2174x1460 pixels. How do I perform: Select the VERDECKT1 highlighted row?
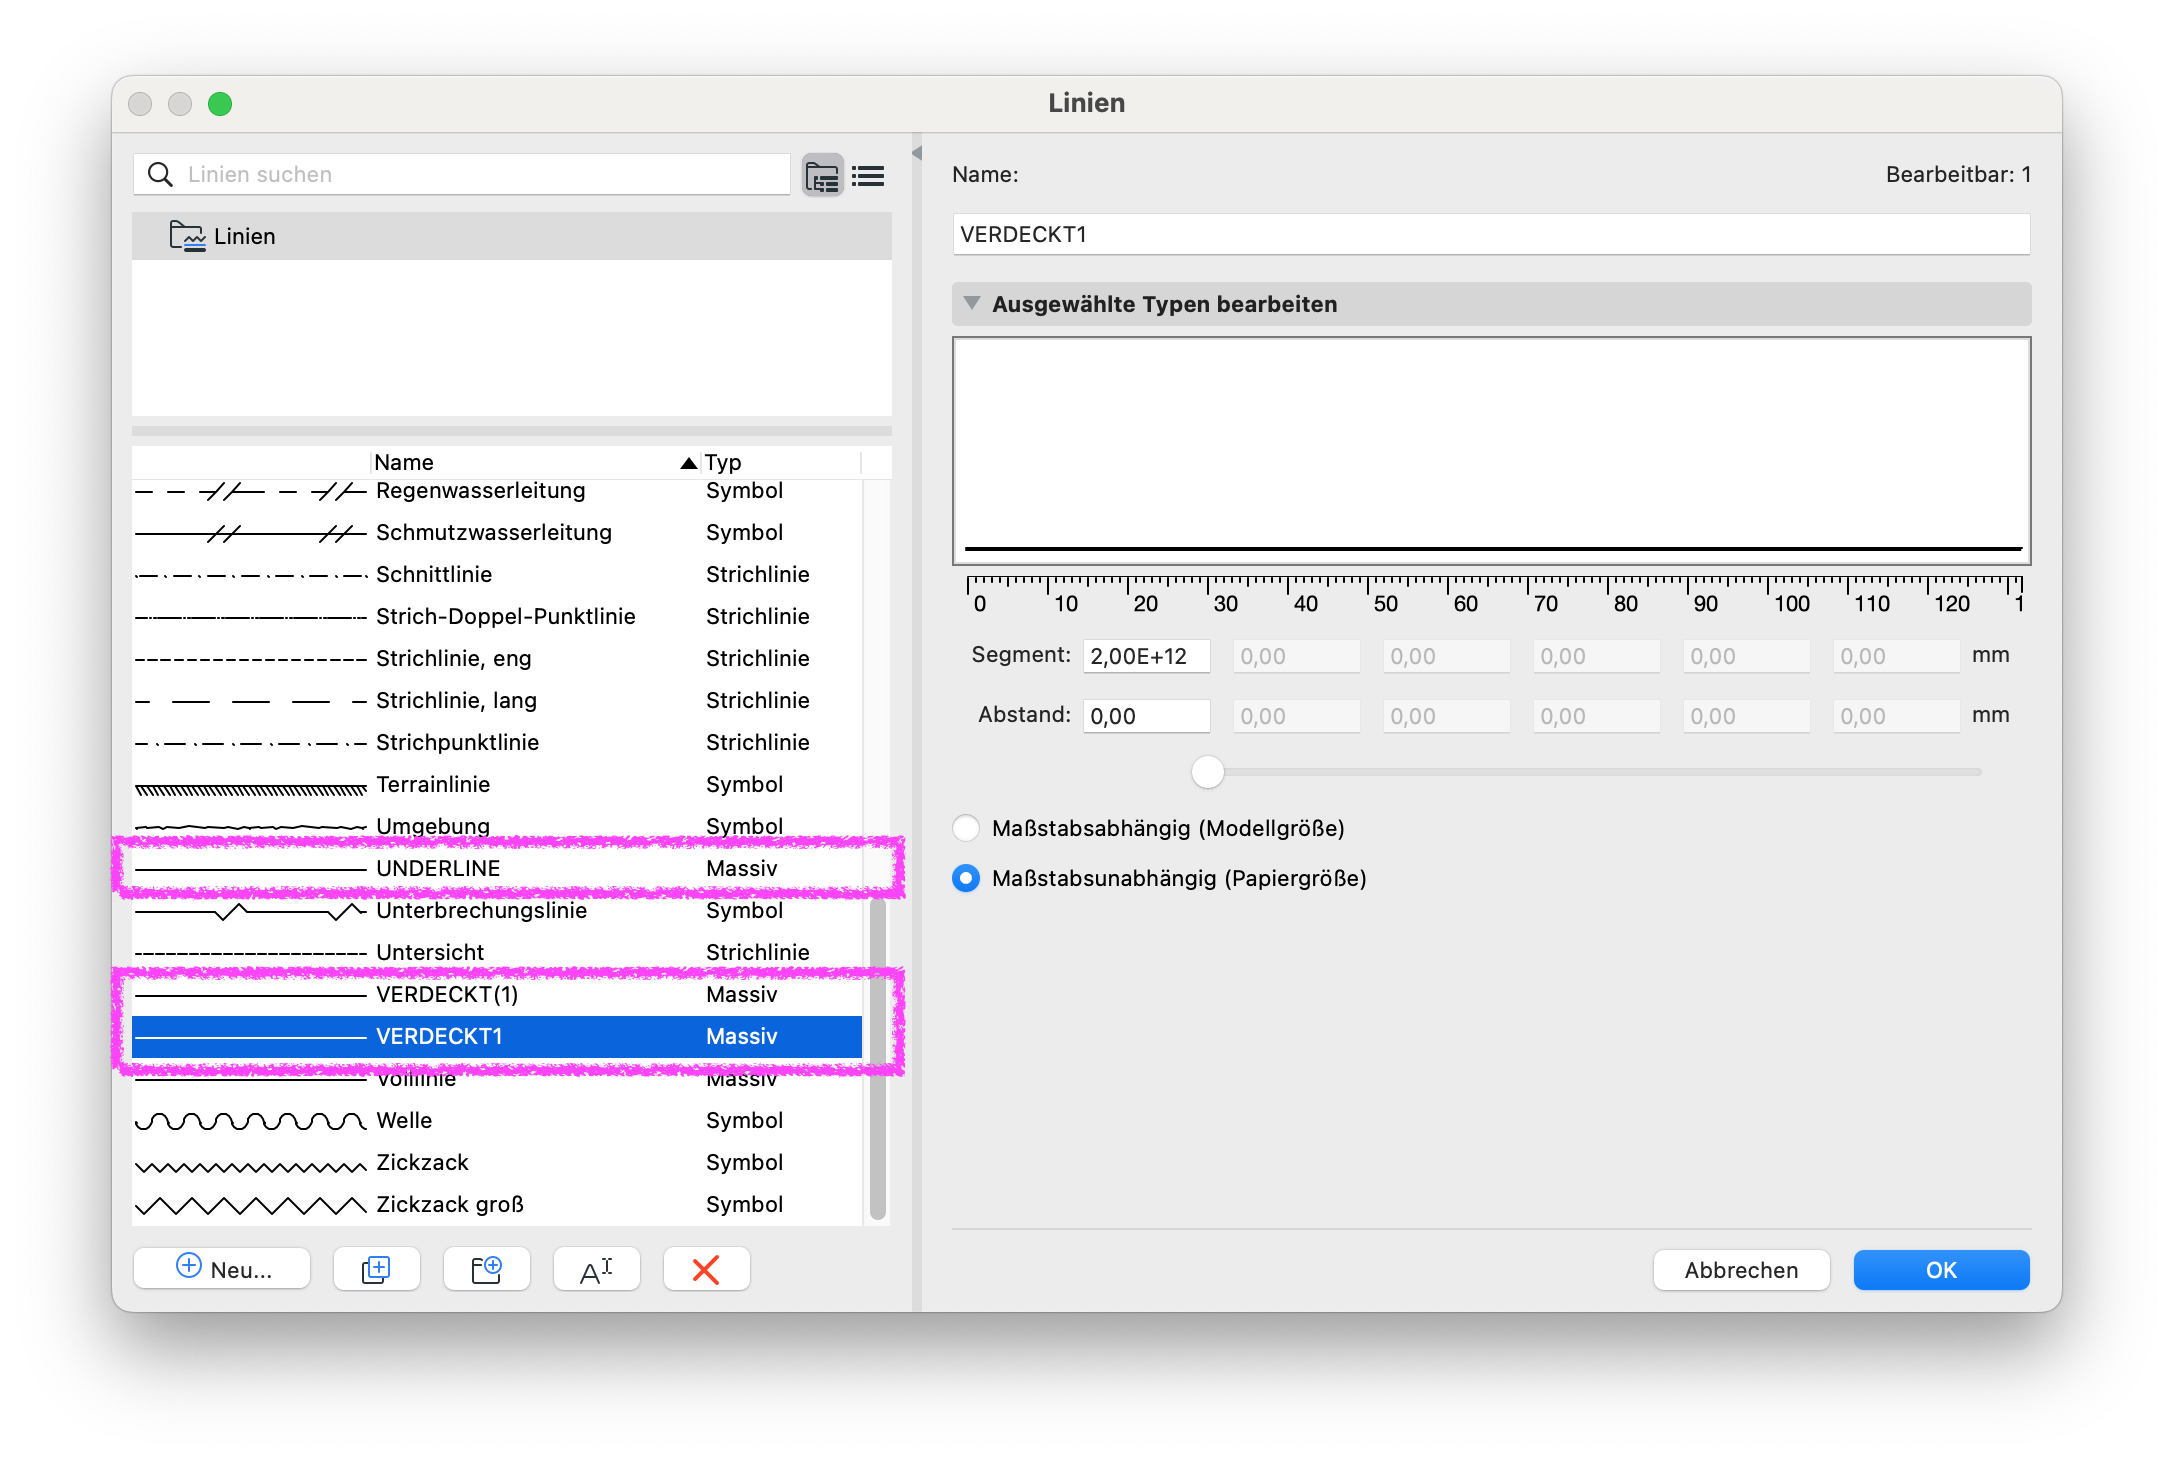pyautogui.click(x=497, y=1036)
